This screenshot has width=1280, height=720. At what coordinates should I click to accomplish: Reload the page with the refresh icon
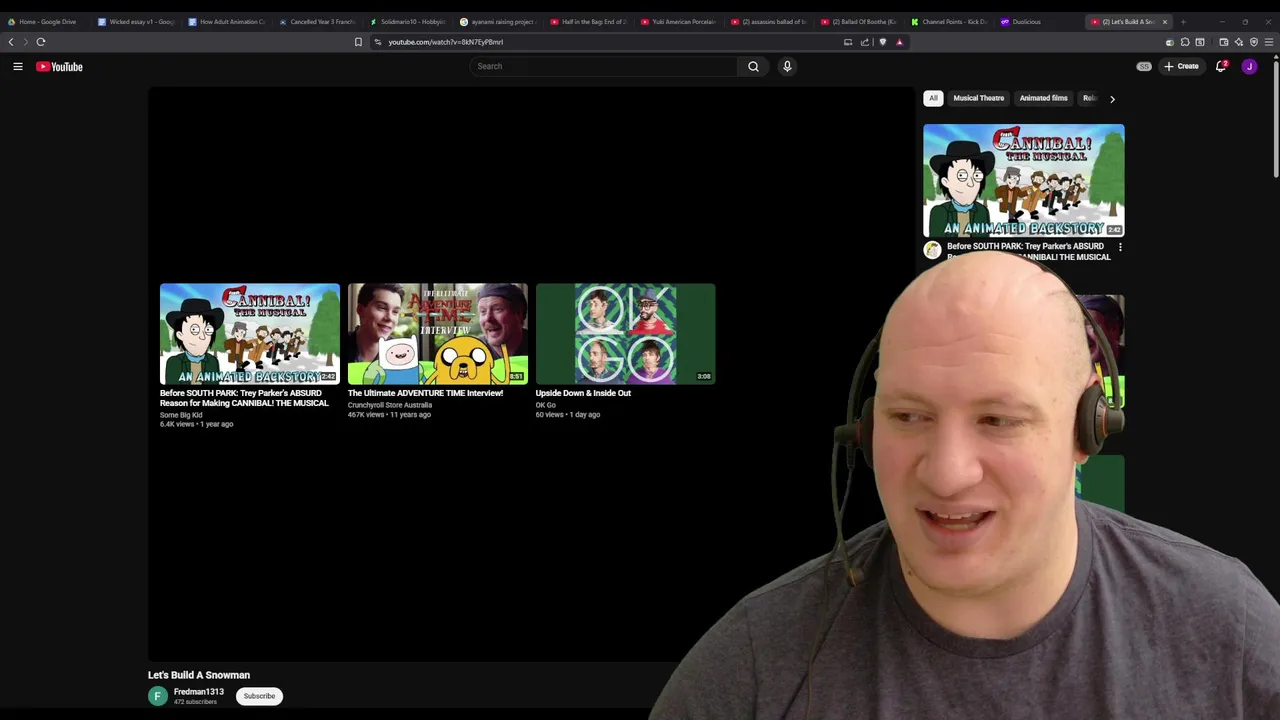[x=41, y=42]
